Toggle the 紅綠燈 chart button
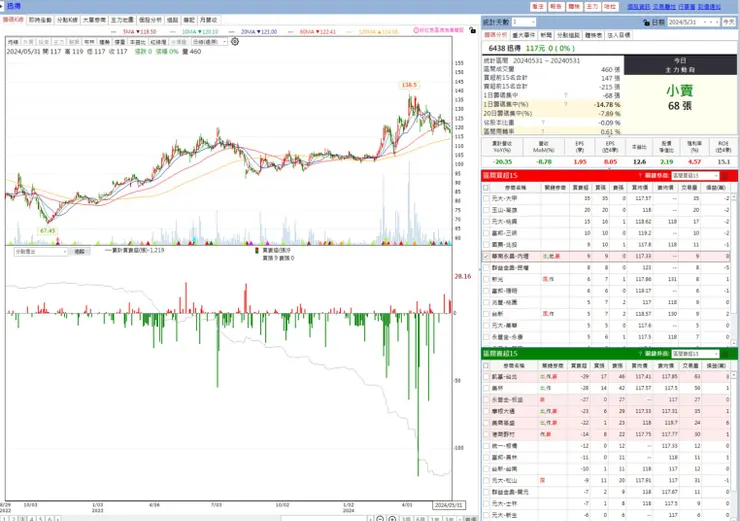The image size is (740, 521). pos(158,42)
